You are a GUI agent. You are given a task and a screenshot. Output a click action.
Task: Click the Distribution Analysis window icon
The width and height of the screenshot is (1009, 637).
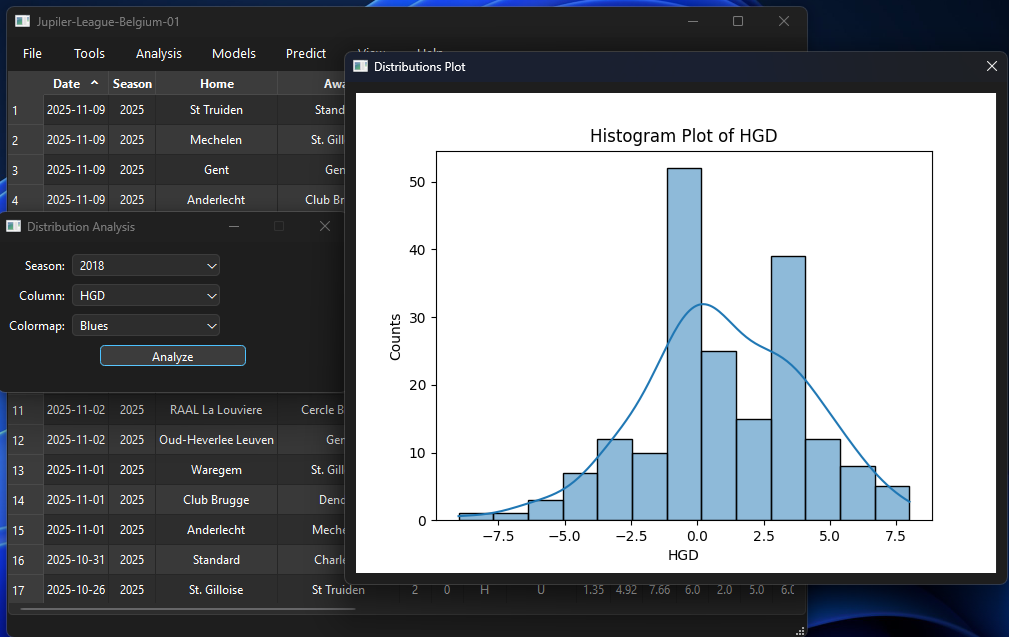[14, 226]
